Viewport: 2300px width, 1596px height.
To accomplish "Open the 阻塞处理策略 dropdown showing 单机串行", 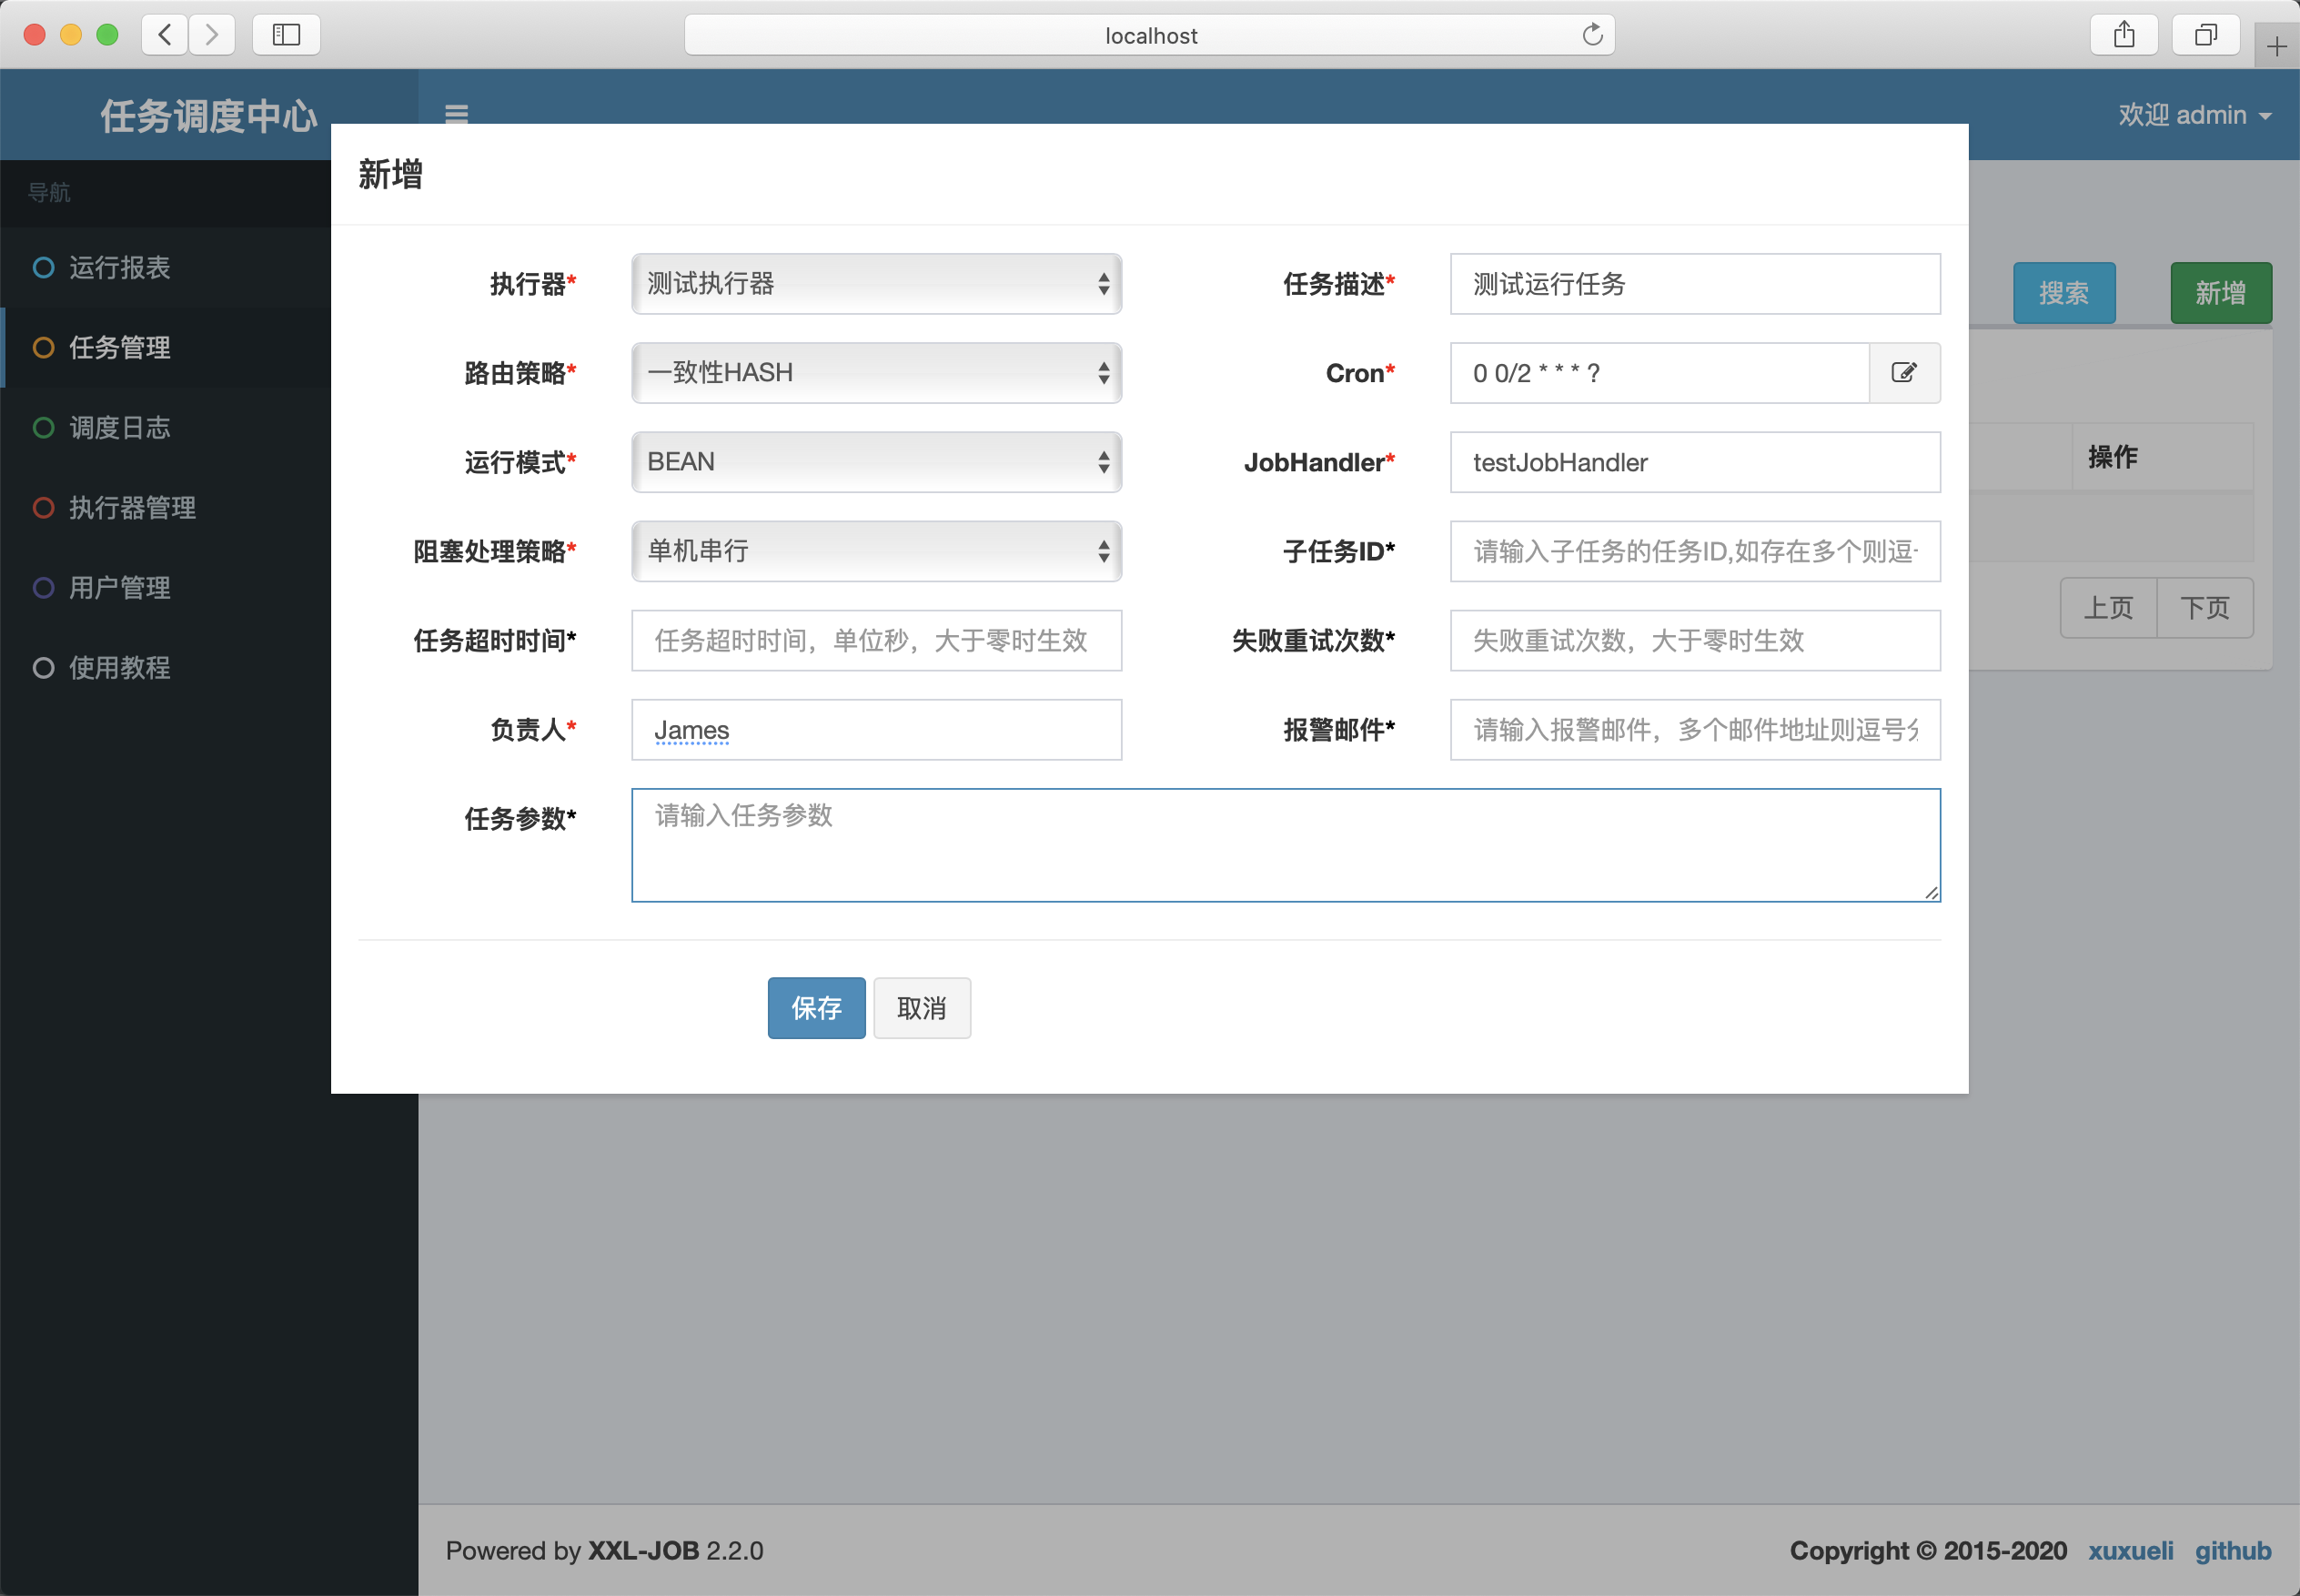I will tap(876, 551).
